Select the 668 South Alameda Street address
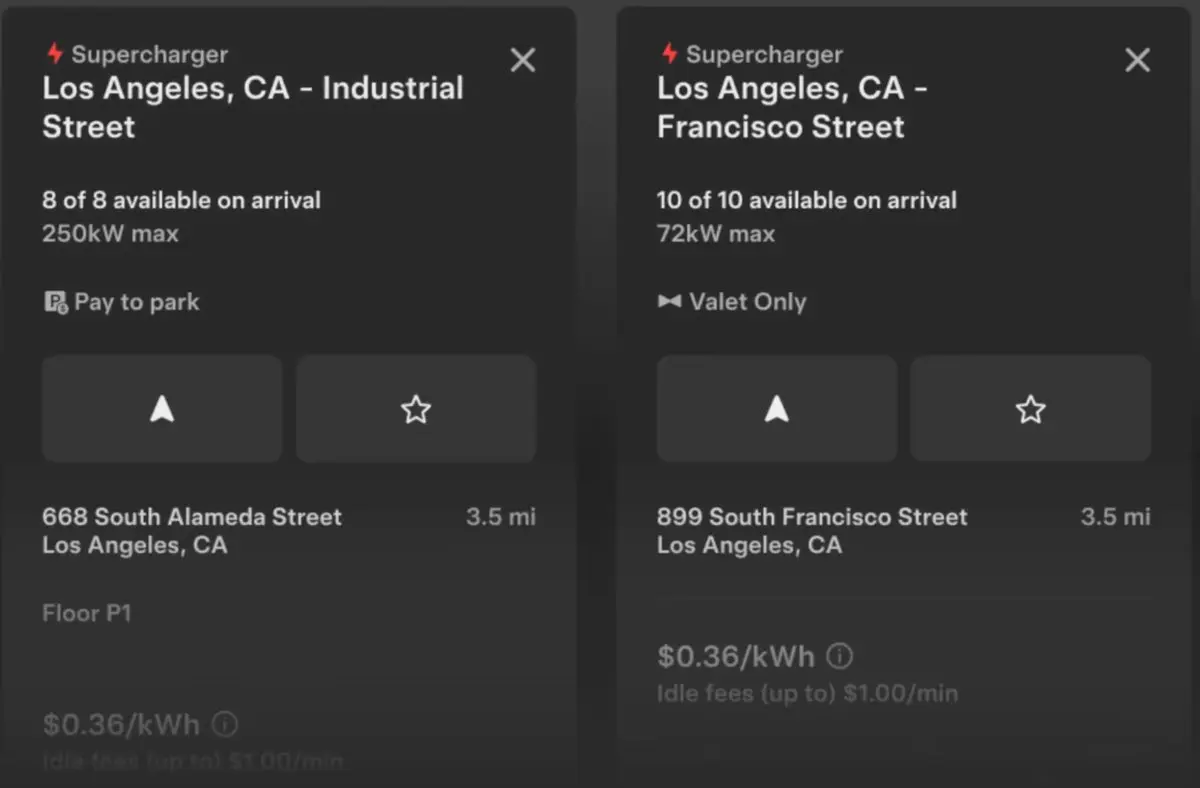 (x=192, y=517)
